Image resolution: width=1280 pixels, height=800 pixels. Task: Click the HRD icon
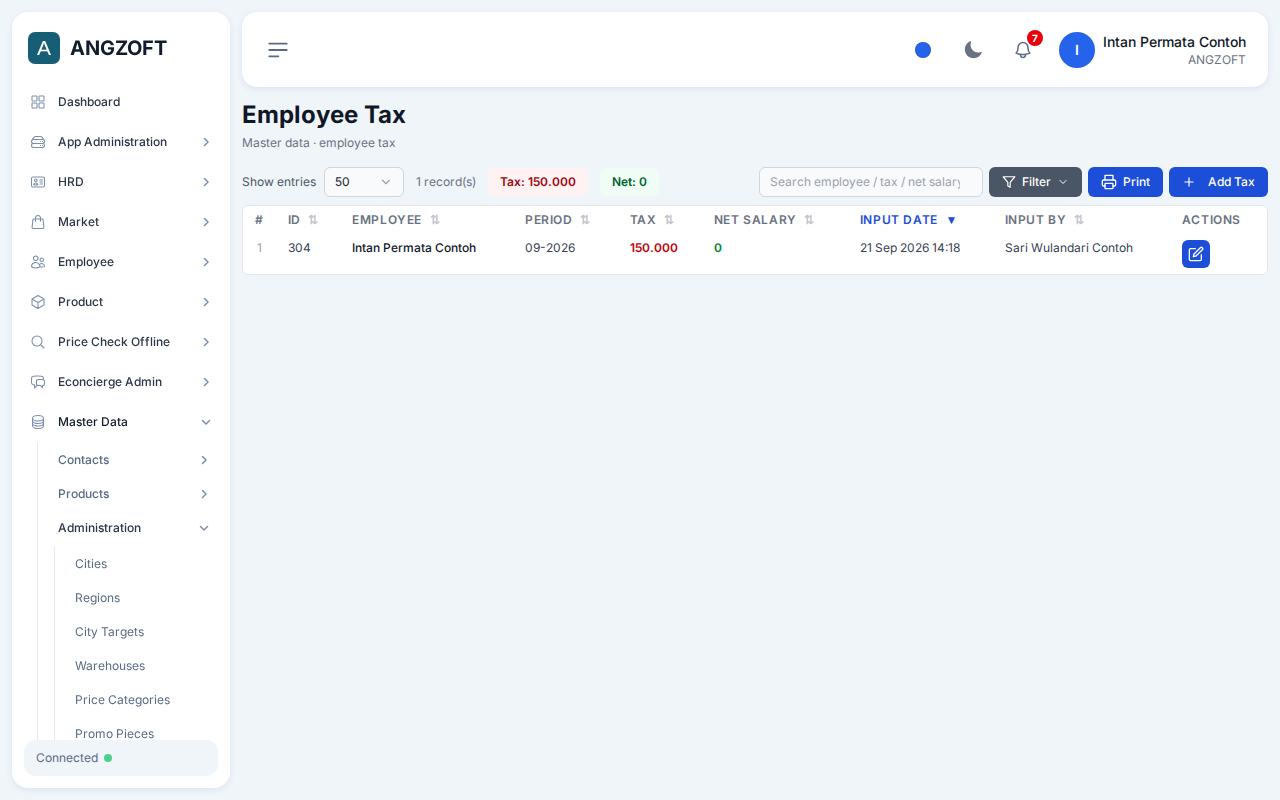(x=38, y=182)
